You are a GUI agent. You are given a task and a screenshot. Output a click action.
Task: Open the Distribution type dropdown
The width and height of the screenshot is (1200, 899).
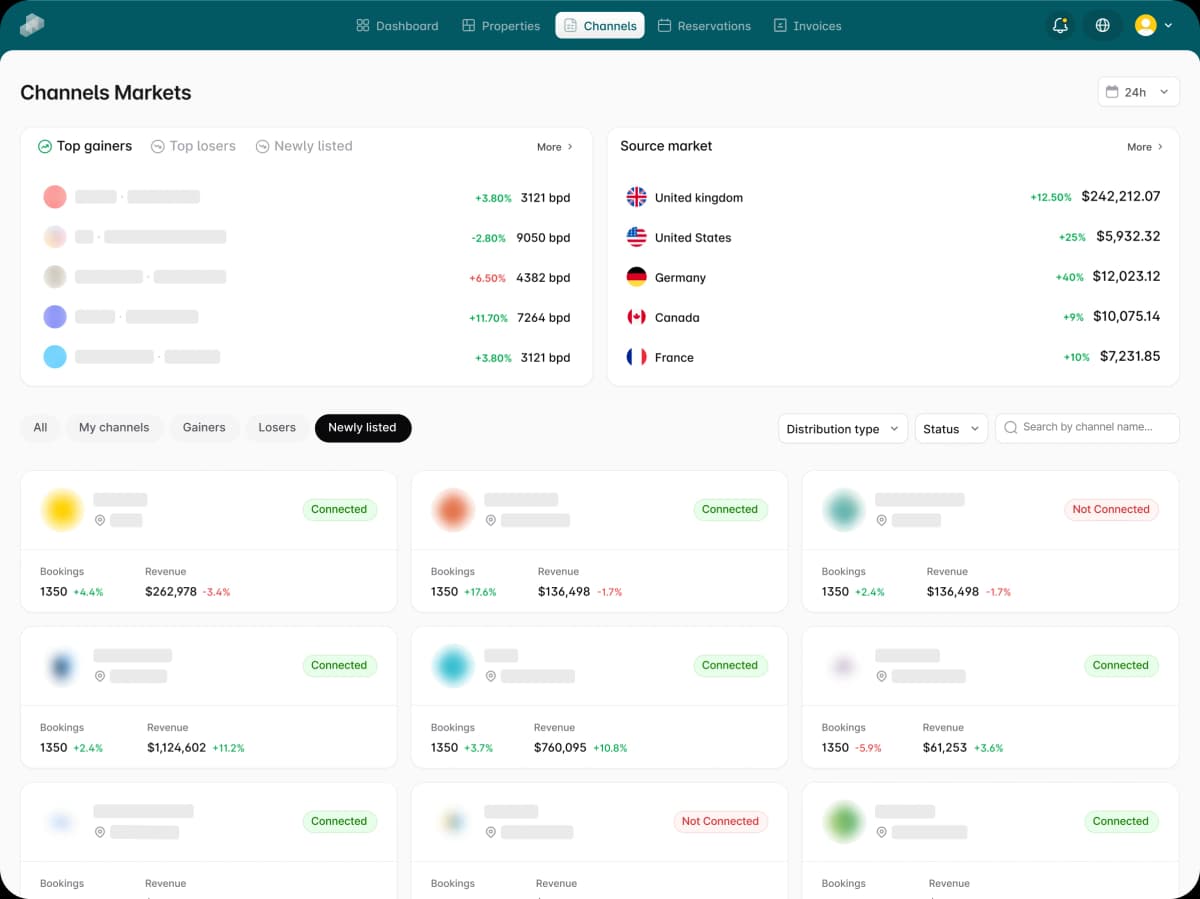point(842,429)
